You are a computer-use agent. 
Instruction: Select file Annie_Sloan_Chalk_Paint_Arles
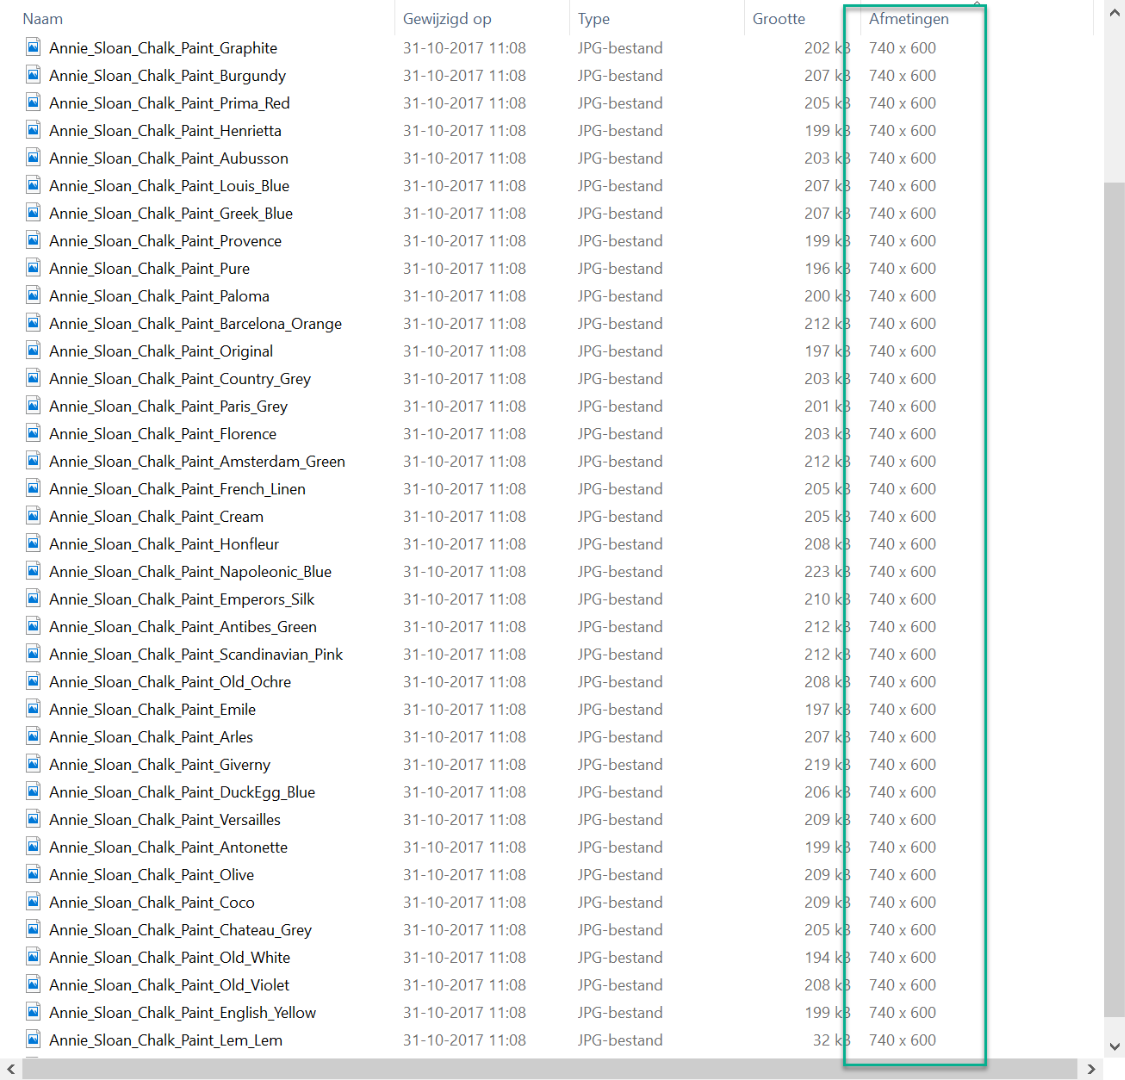tap(151, 737)
